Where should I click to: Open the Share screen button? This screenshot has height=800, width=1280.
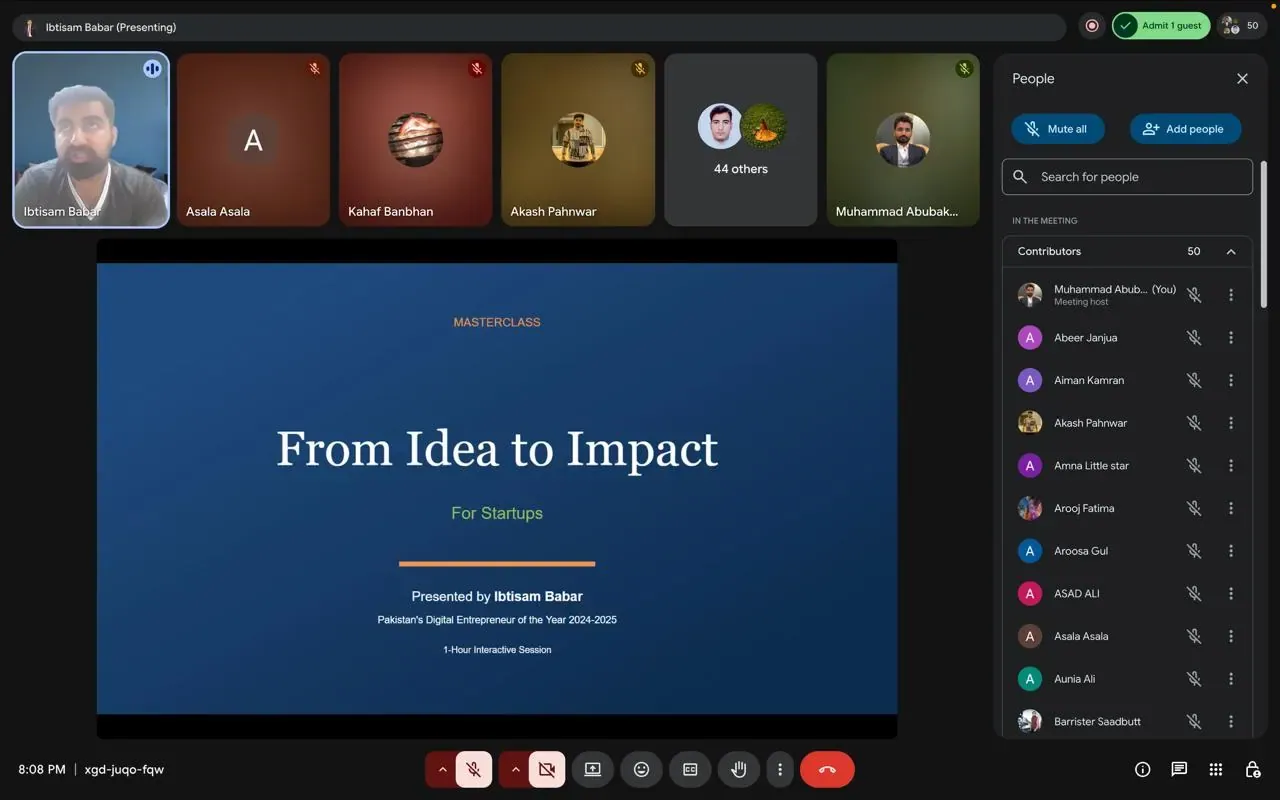pyautogui.click(x=592, y=769)
